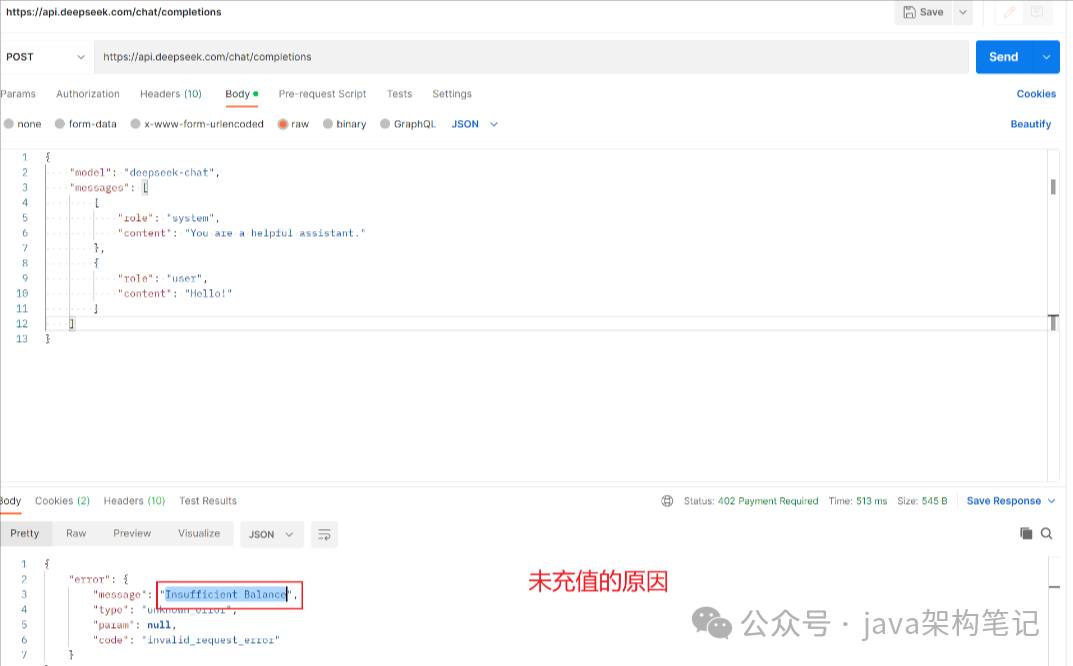Click the 402 Payment Required status text
Image resolution: width=1073 pixels, height=666 pixels.
[768, 501]
